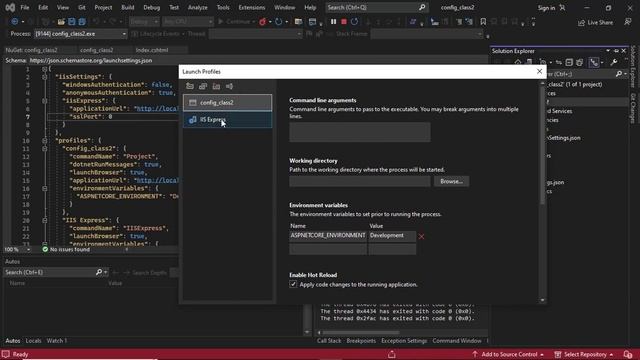Click the Browse button for working directory
The width and height of the screenshot is (640, 360).
pos(451,181)
